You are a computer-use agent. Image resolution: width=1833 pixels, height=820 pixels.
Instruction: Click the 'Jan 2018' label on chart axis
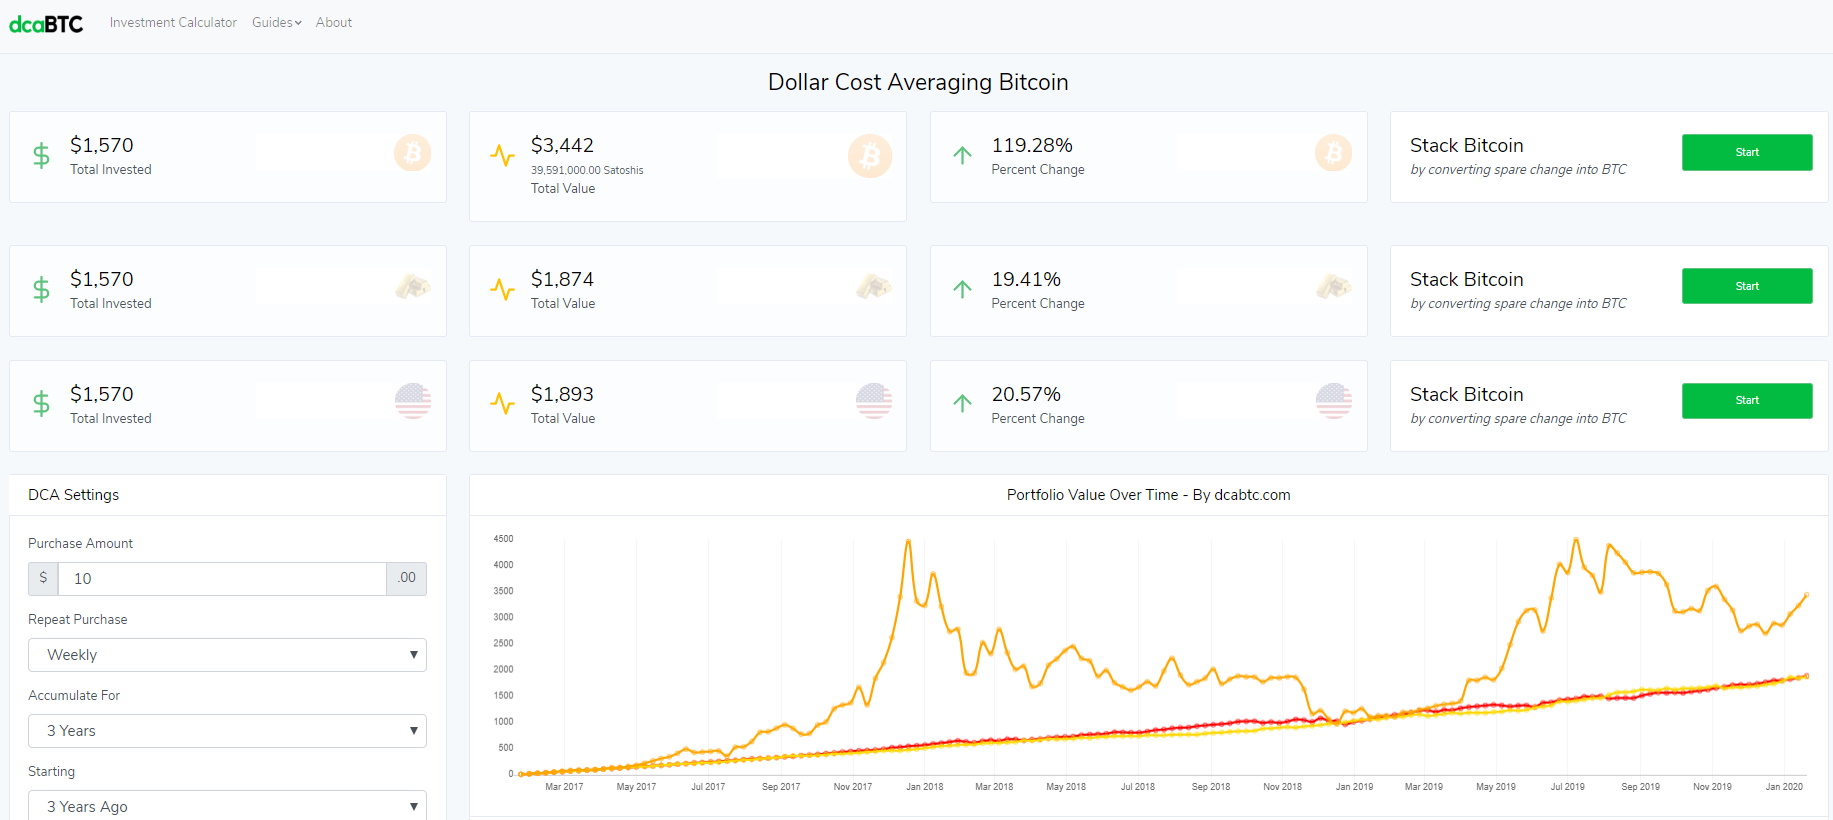click(925, 787)
